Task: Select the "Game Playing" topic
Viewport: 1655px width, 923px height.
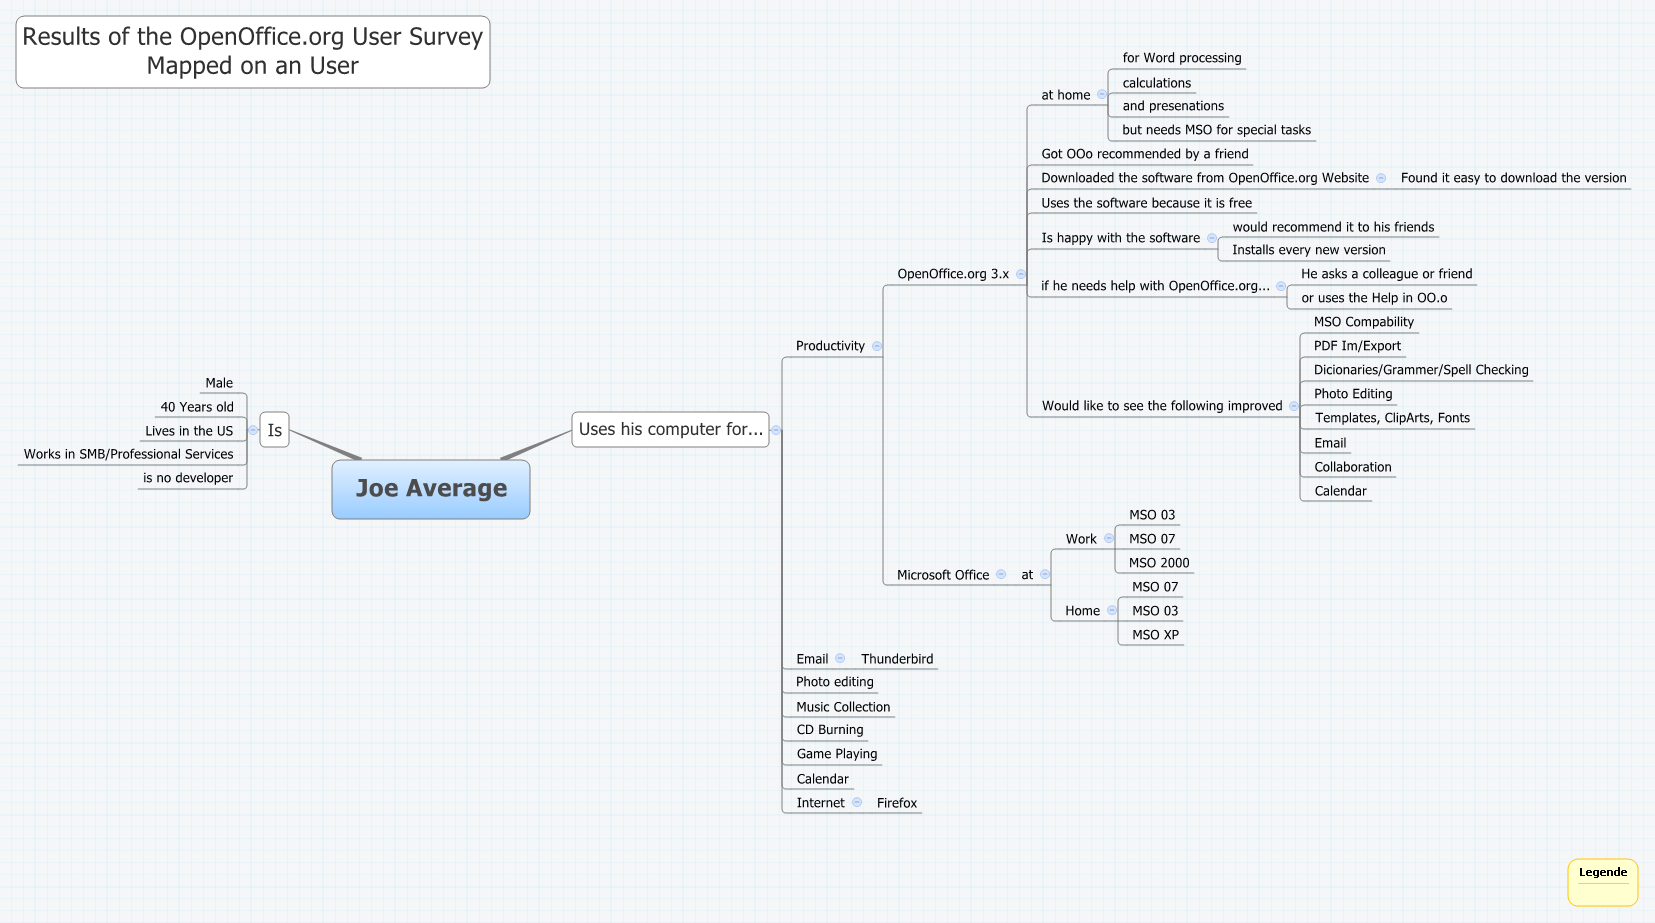Action: (837, 754)
